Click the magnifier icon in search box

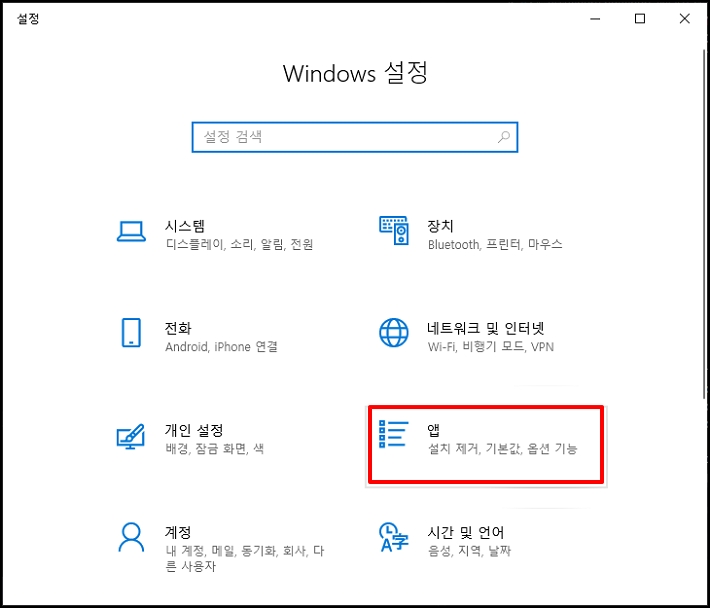click(504, 137)
